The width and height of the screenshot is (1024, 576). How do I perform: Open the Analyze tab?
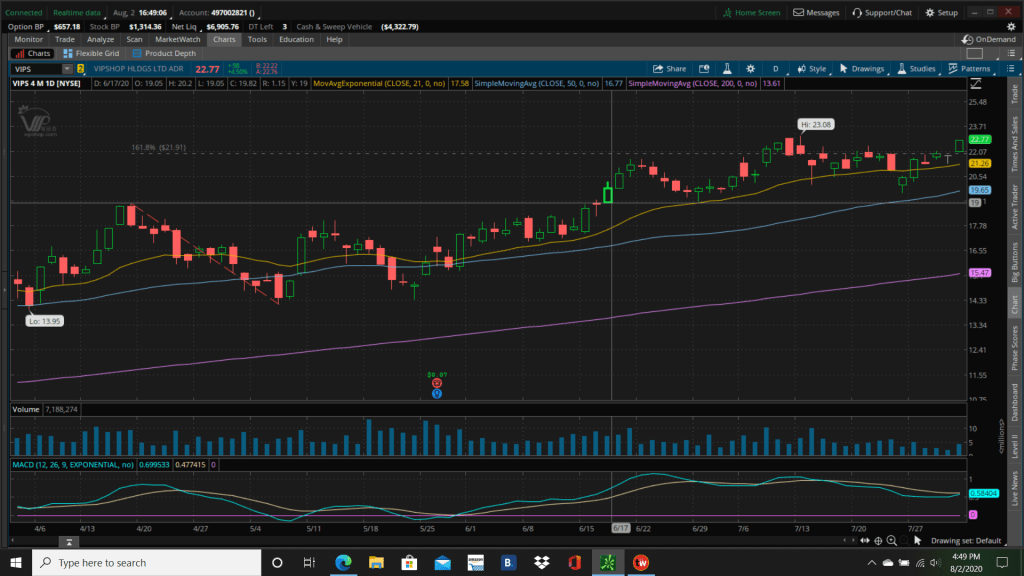point(100,39)
